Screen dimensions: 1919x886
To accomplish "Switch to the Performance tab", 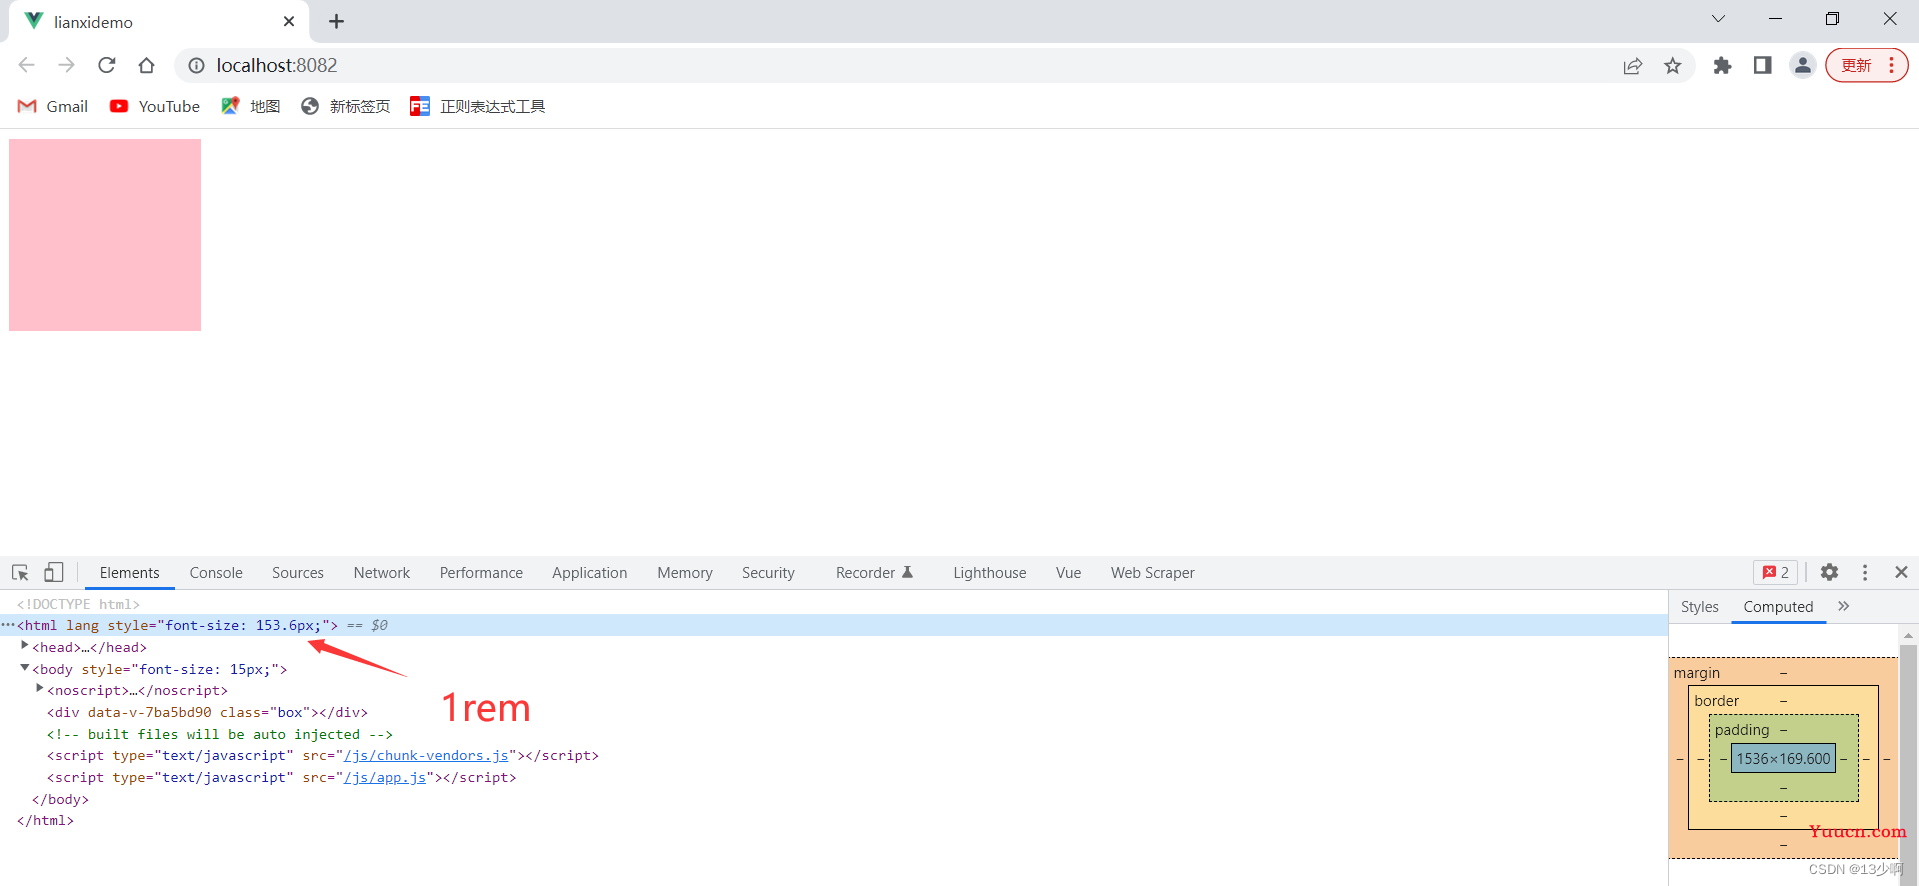I will [481, 573].
